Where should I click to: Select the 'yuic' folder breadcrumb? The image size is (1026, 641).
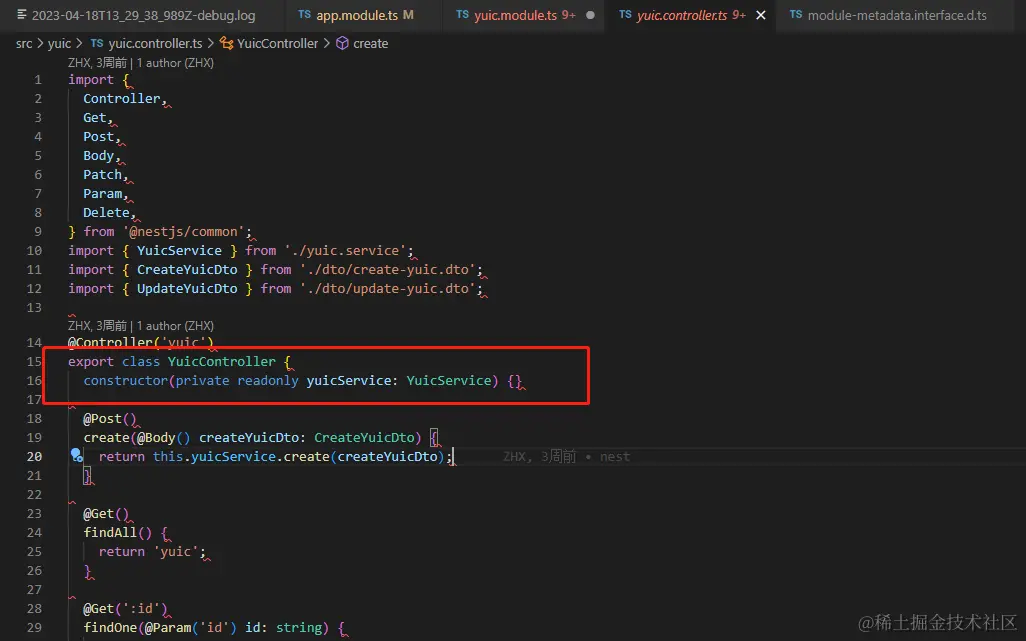click(x=59, y=43)
